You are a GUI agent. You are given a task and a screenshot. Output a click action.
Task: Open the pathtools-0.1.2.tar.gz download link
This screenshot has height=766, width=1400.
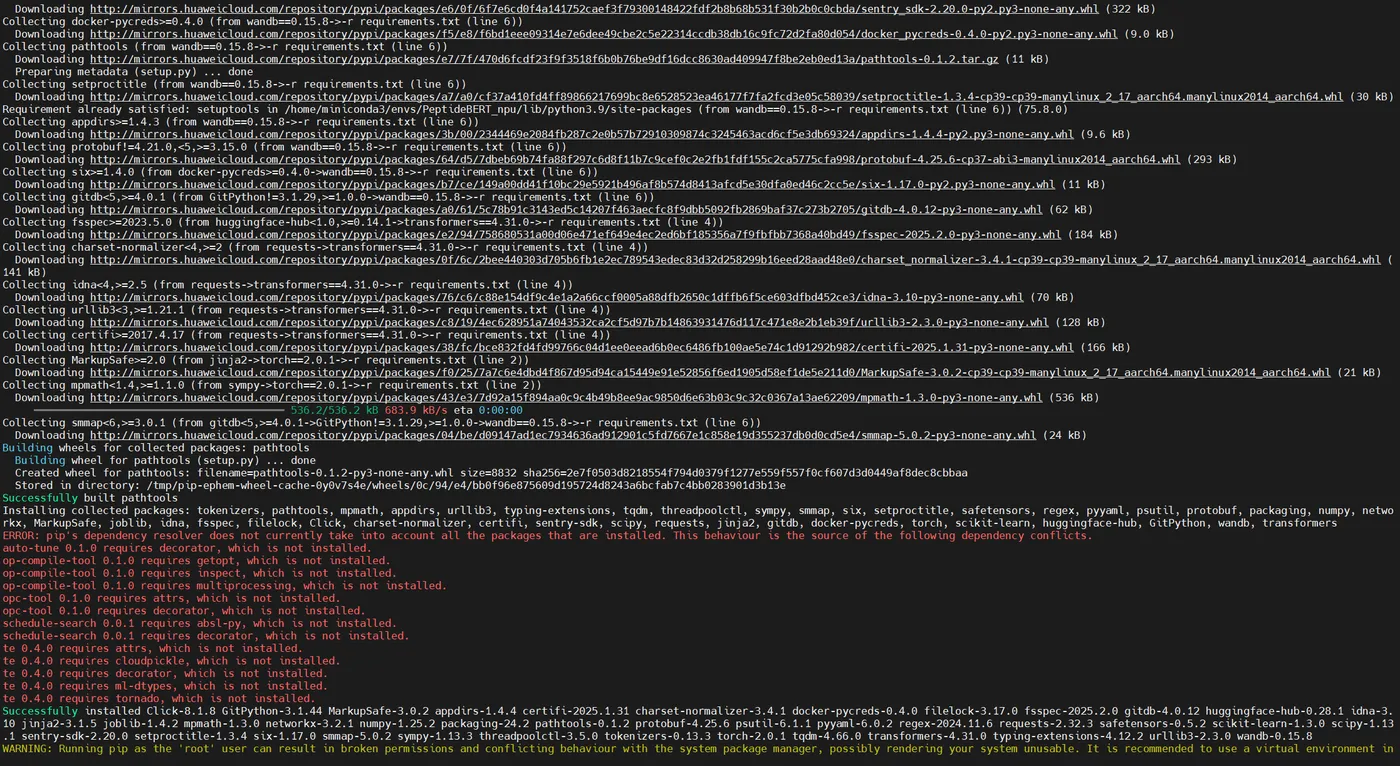544,59
